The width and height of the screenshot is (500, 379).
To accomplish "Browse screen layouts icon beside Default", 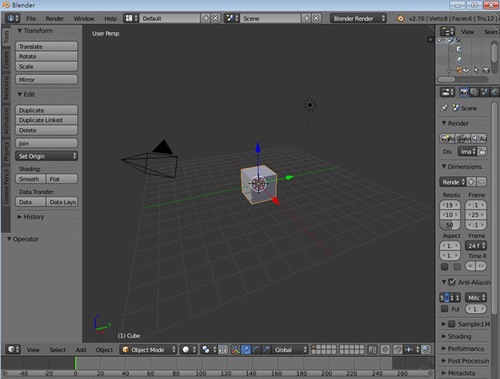I will (x=131, y=18).
